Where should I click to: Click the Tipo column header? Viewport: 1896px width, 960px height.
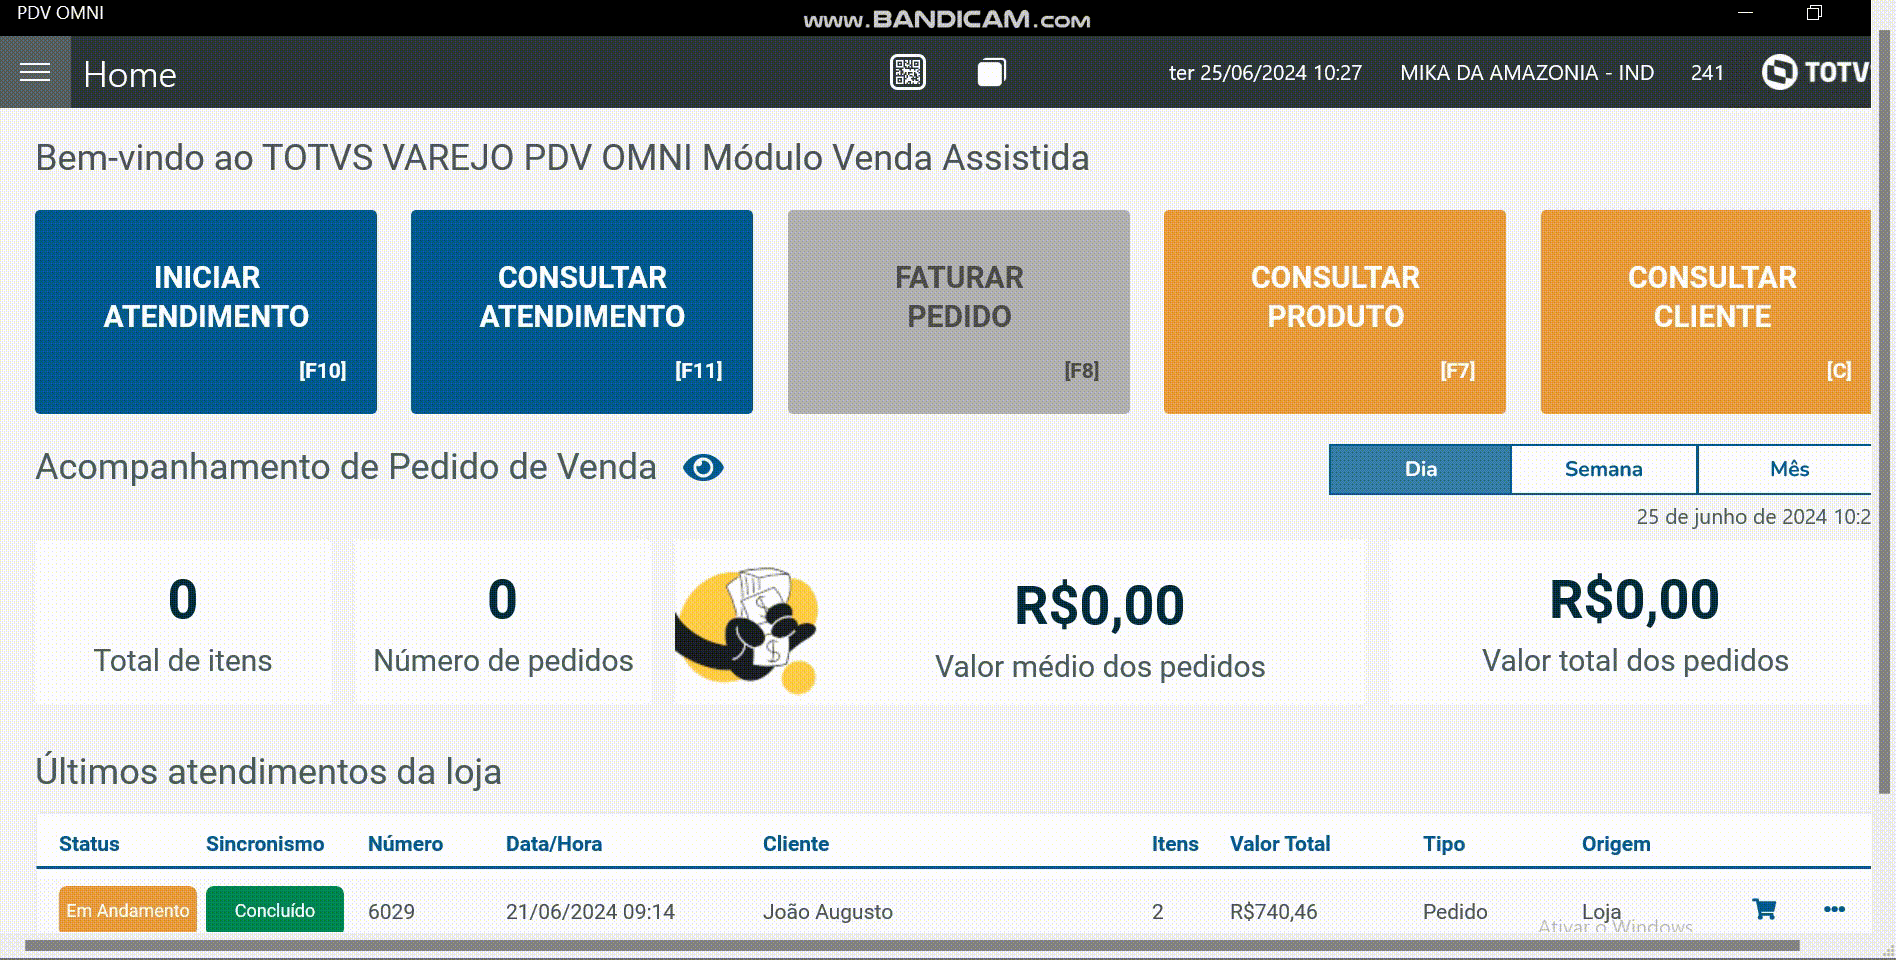tap(1444, 844)
